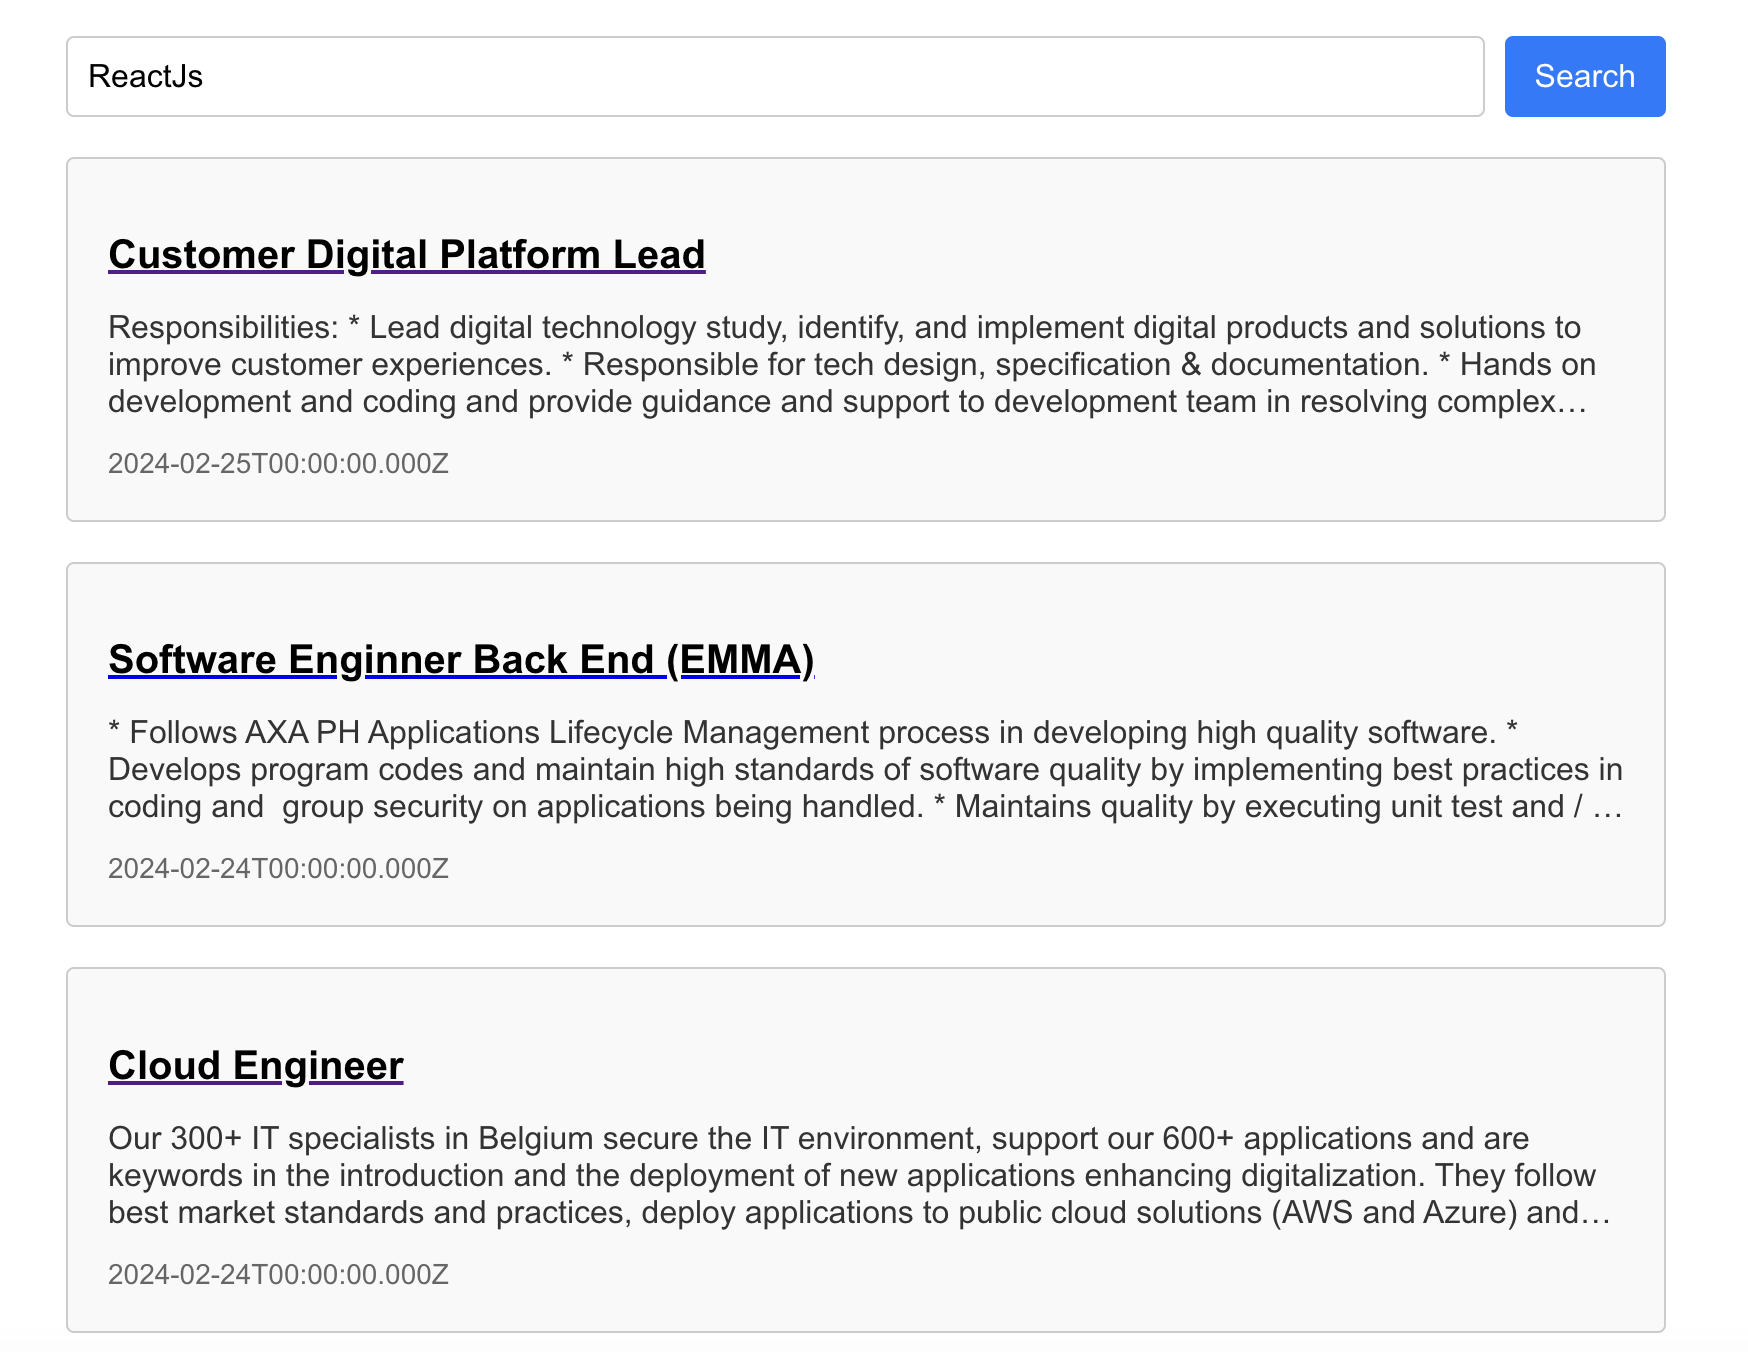Click inside the ReactJs search field
This screenshot has width=1748, height=1352.
(x=700, y=76)
